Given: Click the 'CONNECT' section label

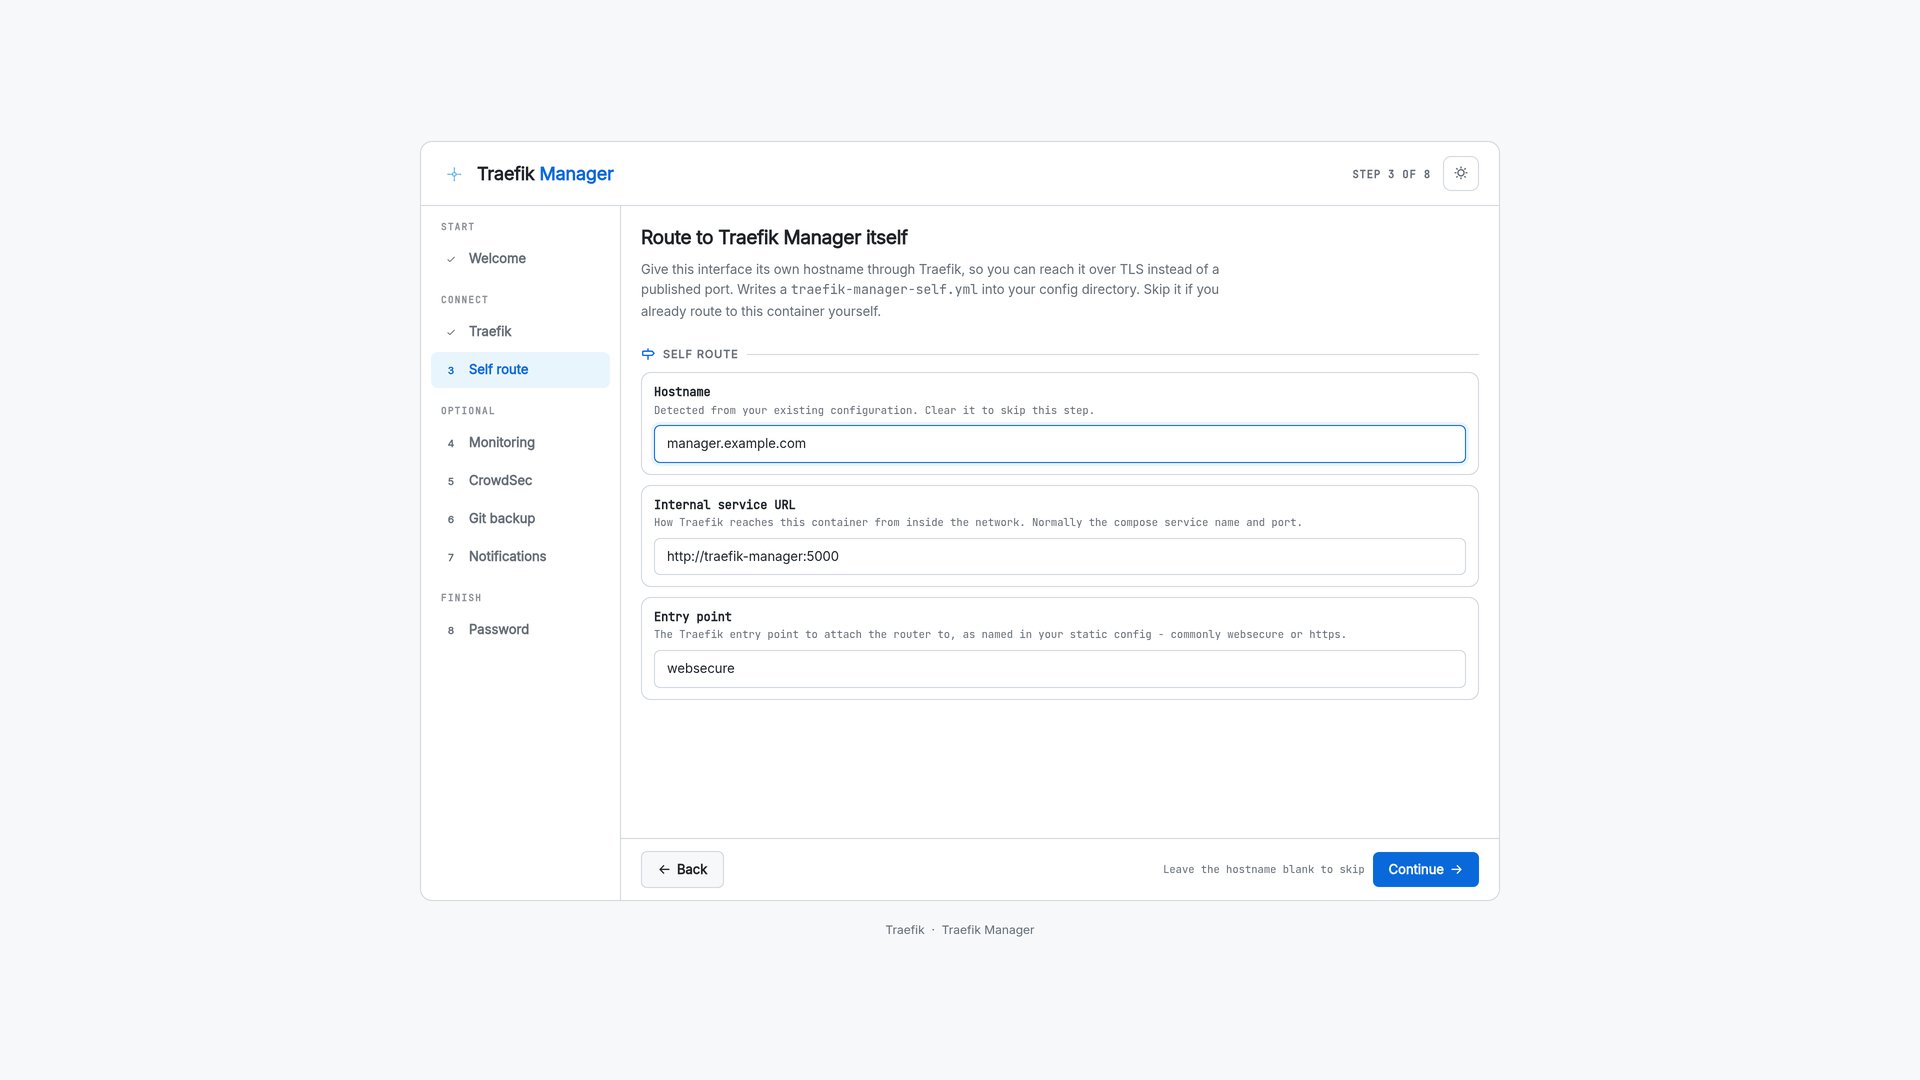Looking at the screenshot, I should click(x=465, y=300).
